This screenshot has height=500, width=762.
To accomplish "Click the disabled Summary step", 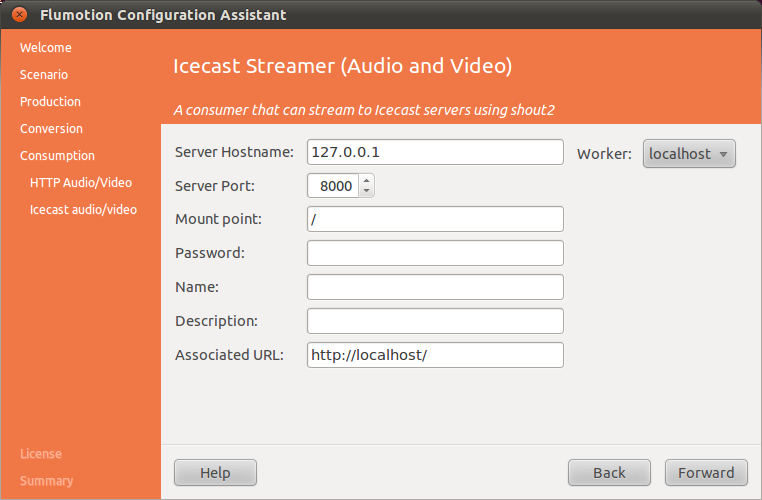I will point(46,481).
